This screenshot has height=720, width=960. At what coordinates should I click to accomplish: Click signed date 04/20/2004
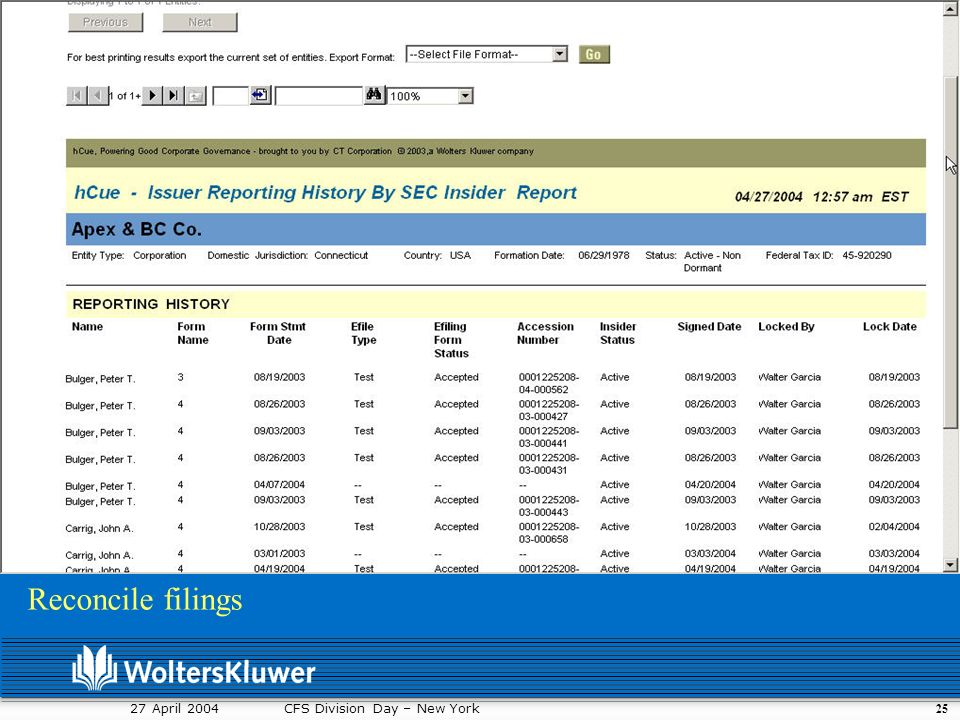click(x=710, y=484)
